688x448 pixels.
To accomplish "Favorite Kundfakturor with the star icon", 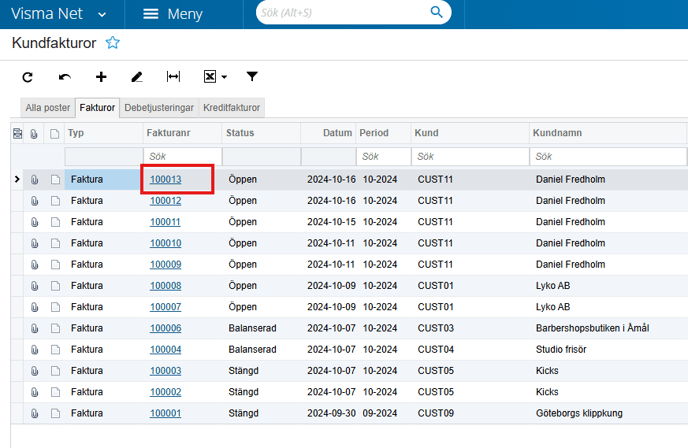I will [x=112, y=43].
